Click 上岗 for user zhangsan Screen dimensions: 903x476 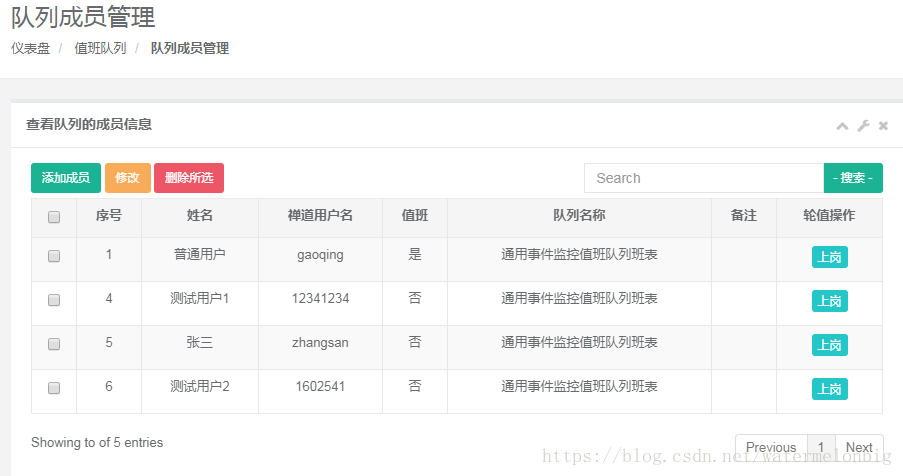[x=829, y=345]
